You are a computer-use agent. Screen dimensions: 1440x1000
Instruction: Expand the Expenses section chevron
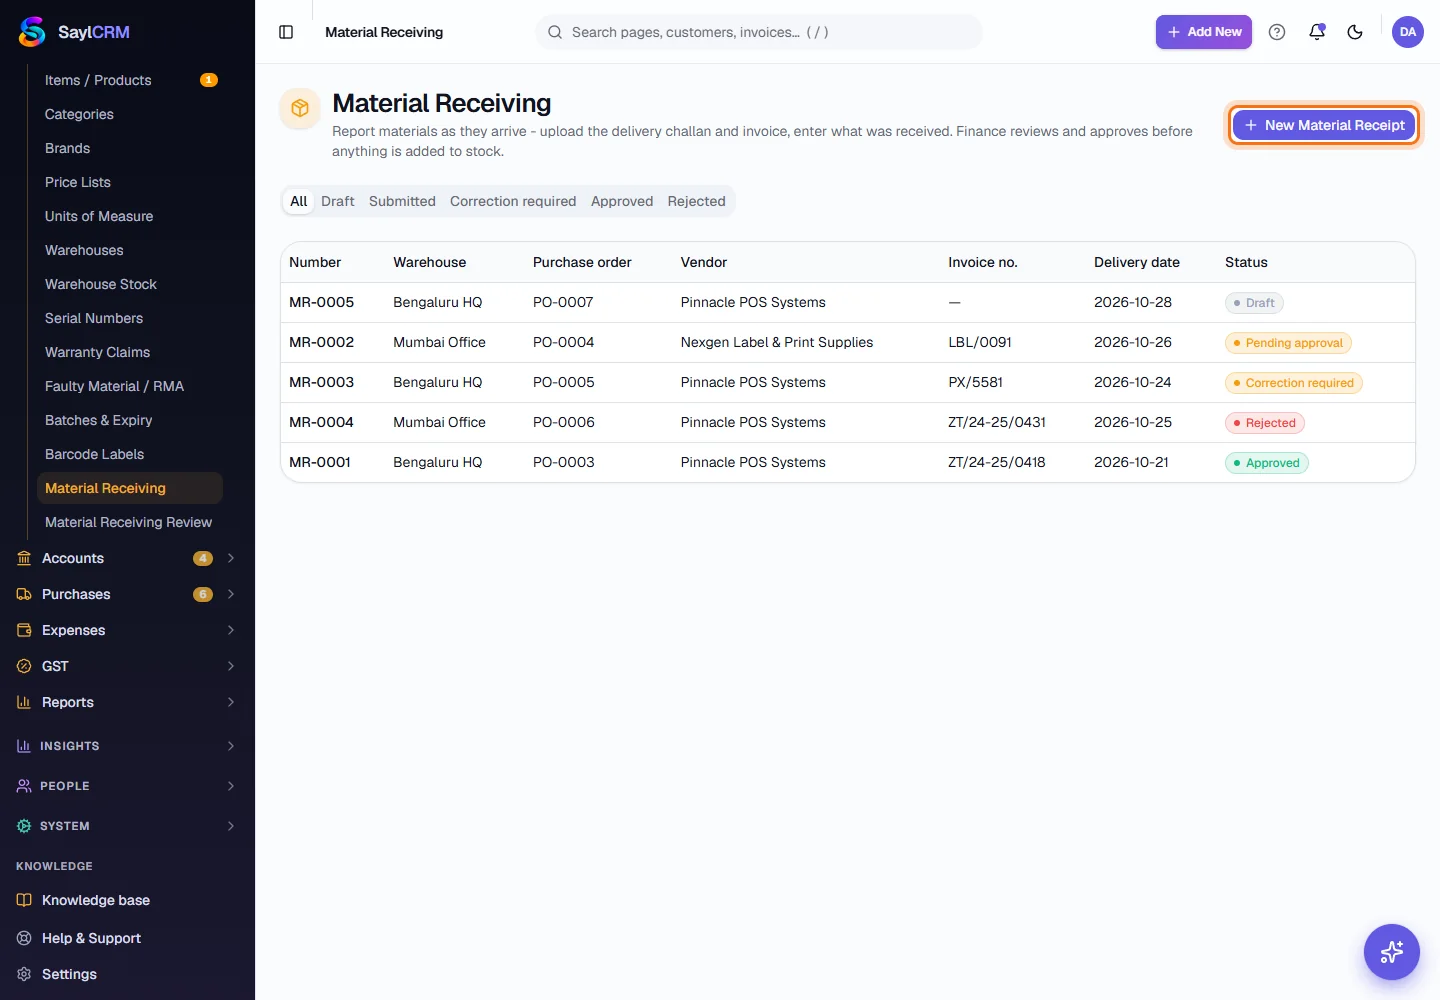pos(231,630)
